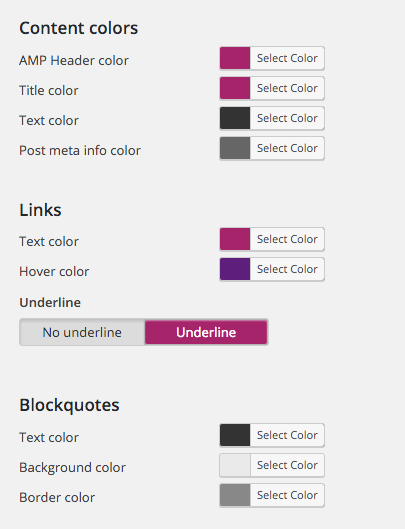Click the AMP Header color magenta swatch
This screenshot has height=529, width=405.
click(235, 58)
